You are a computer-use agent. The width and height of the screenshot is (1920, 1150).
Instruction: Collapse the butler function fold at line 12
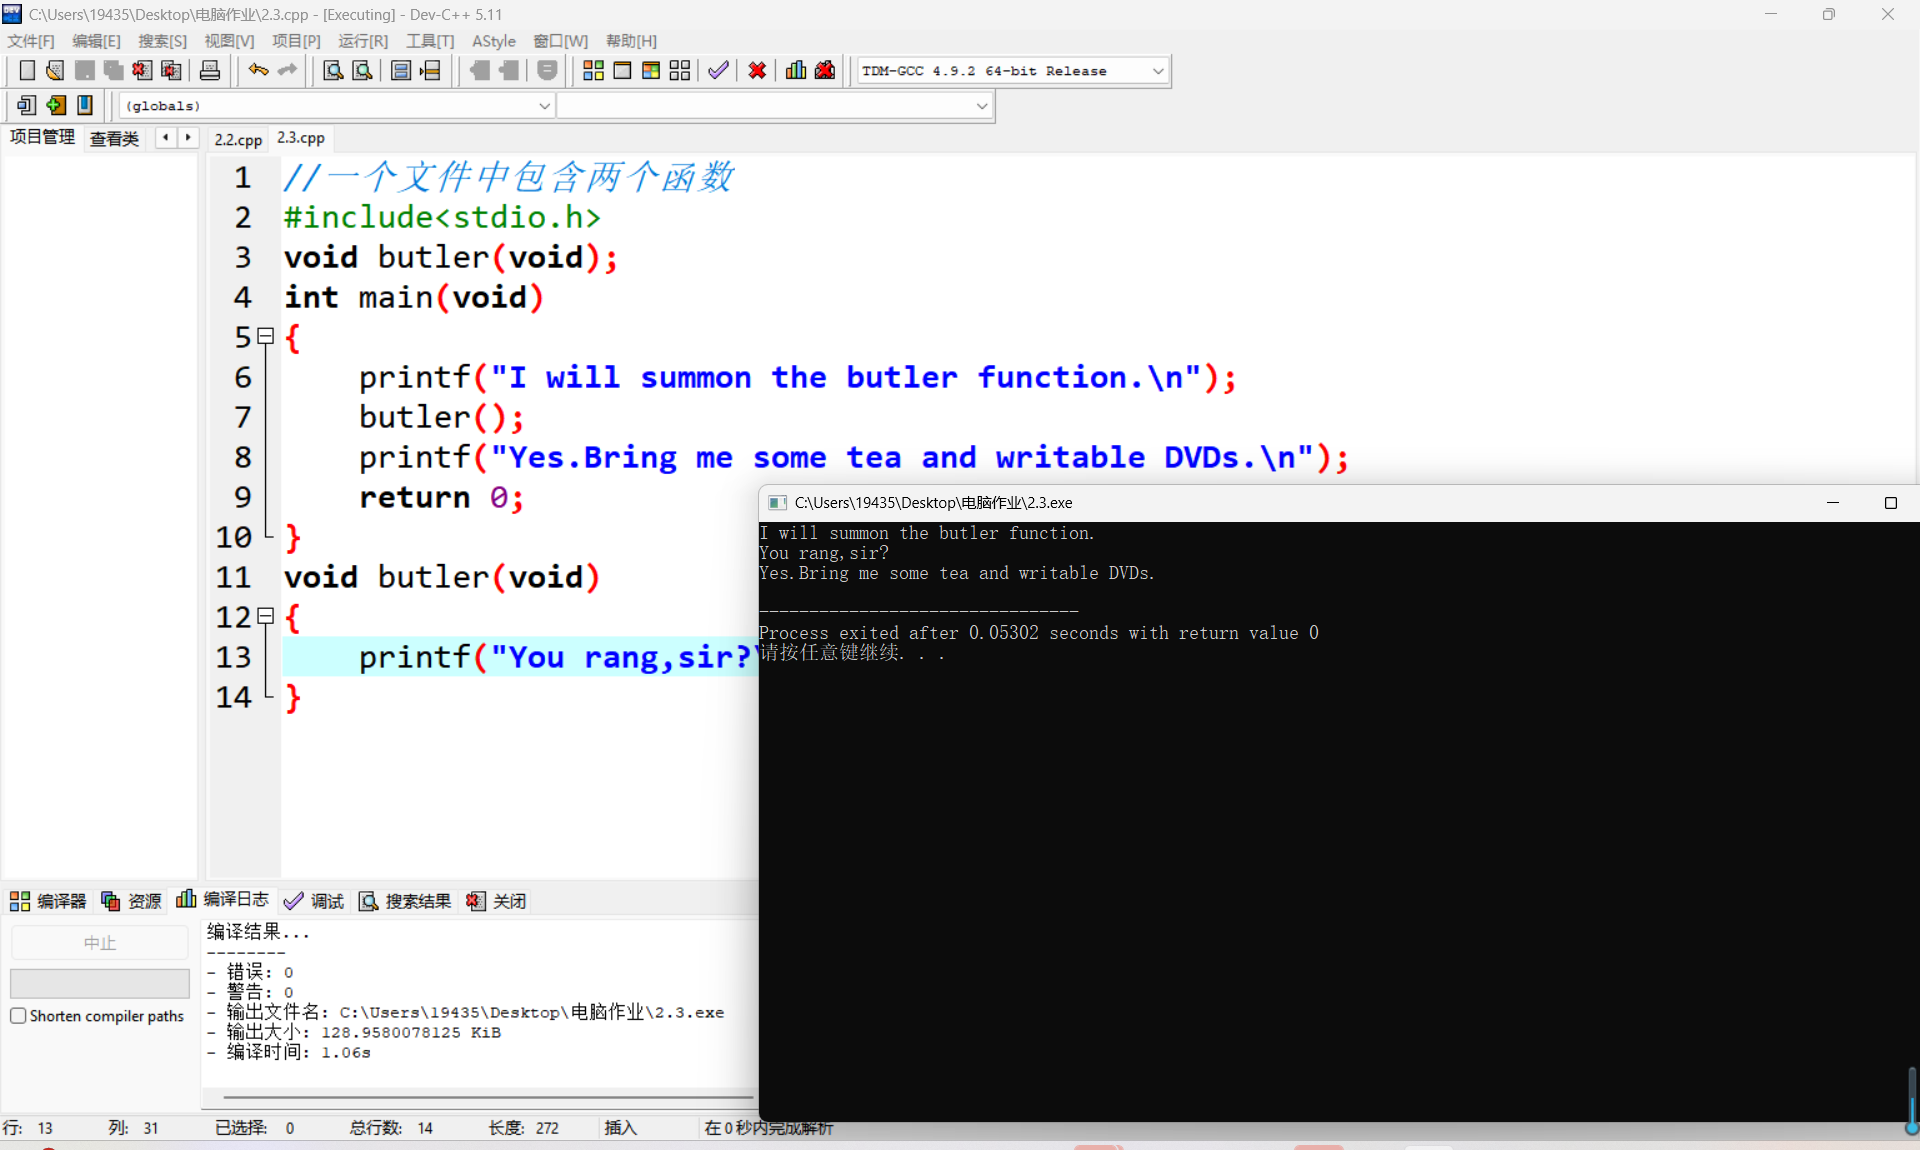coord(266,617)
